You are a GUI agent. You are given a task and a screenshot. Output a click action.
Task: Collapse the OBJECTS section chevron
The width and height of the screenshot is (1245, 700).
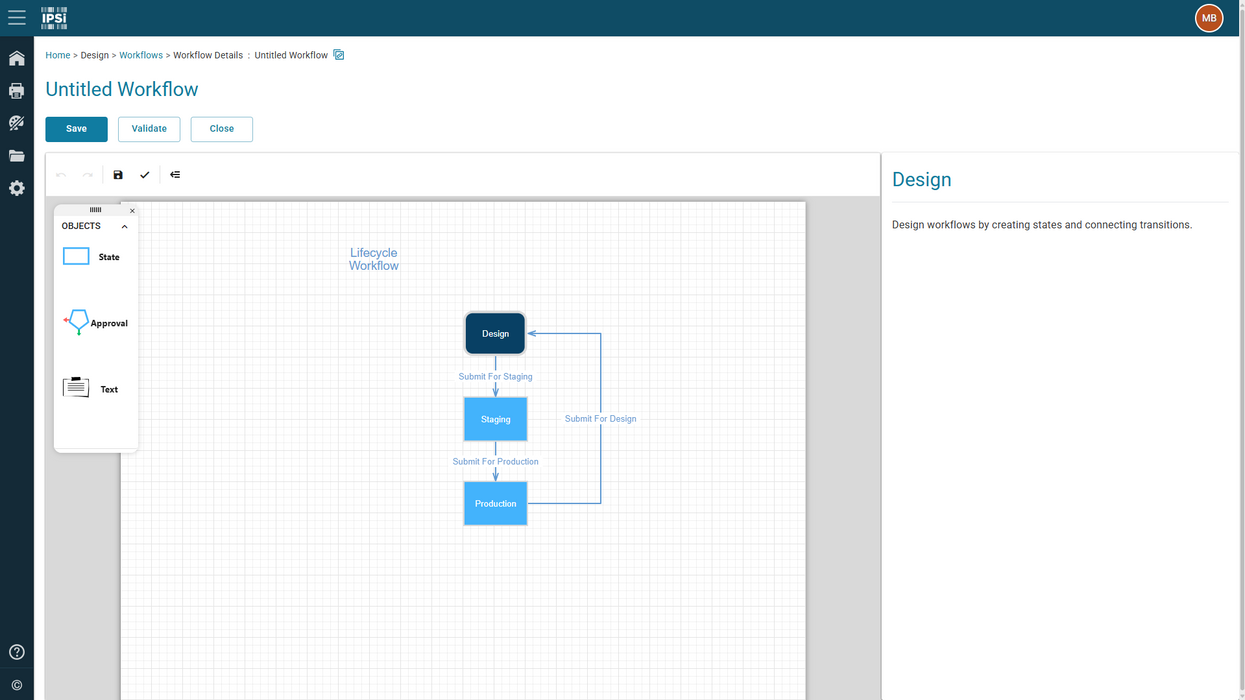click(125, 227)
